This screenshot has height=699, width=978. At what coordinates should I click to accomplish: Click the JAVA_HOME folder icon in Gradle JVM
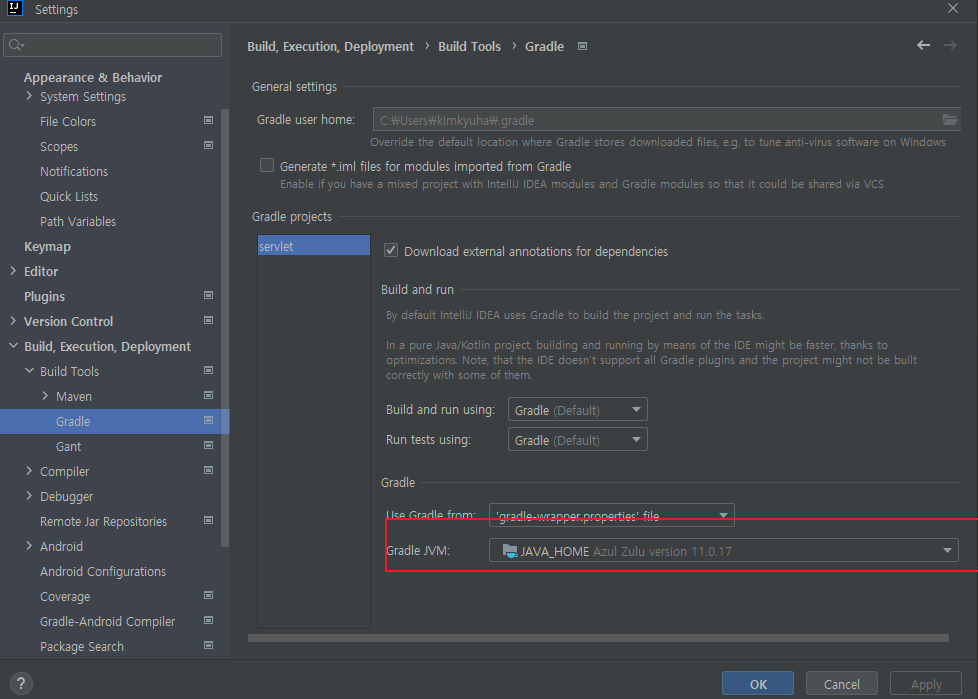click(510, 551)
